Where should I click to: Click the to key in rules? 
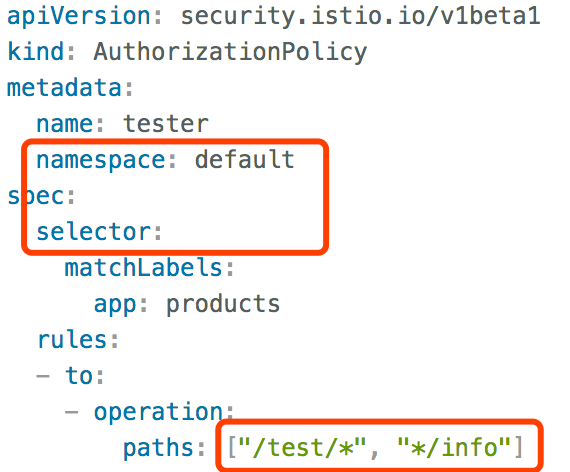tap(79, 375)
